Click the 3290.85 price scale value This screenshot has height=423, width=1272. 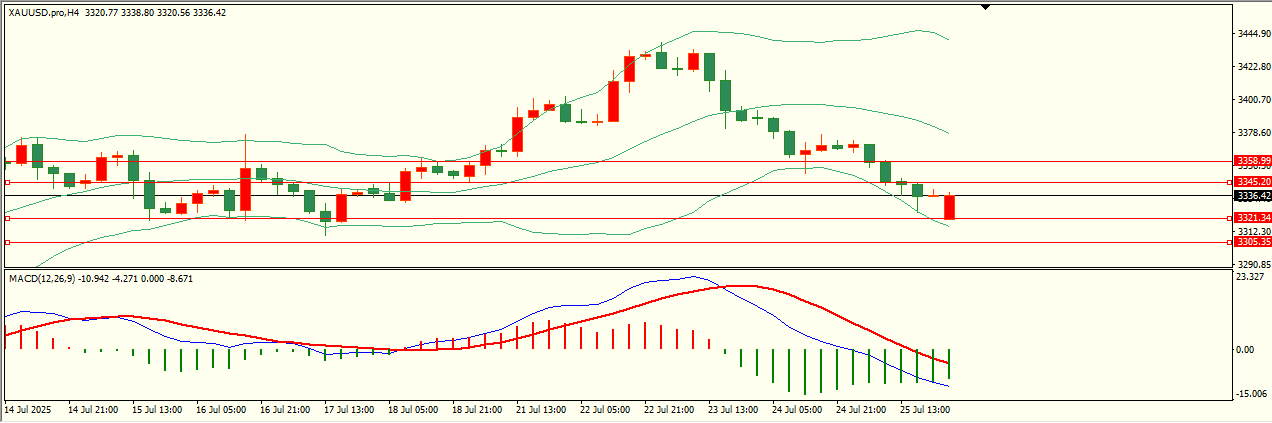tap(1253, 264)
